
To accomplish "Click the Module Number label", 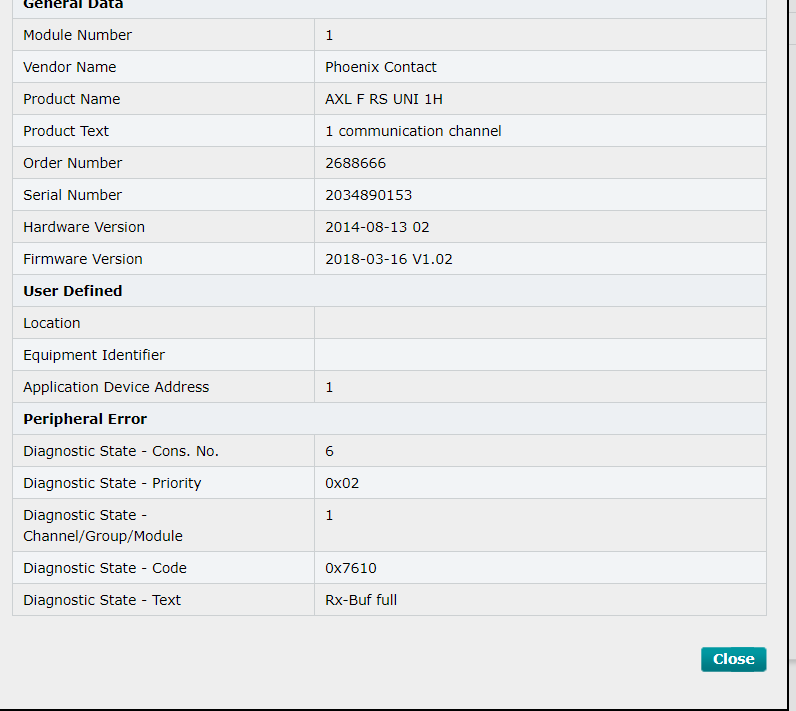I will pyautogui.click(x=77, y=35).
